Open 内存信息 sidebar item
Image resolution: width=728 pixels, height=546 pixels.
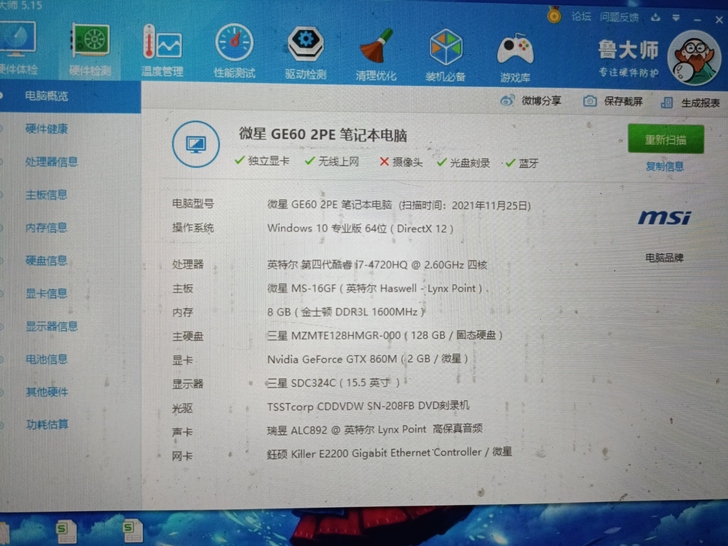click(46, 228)
